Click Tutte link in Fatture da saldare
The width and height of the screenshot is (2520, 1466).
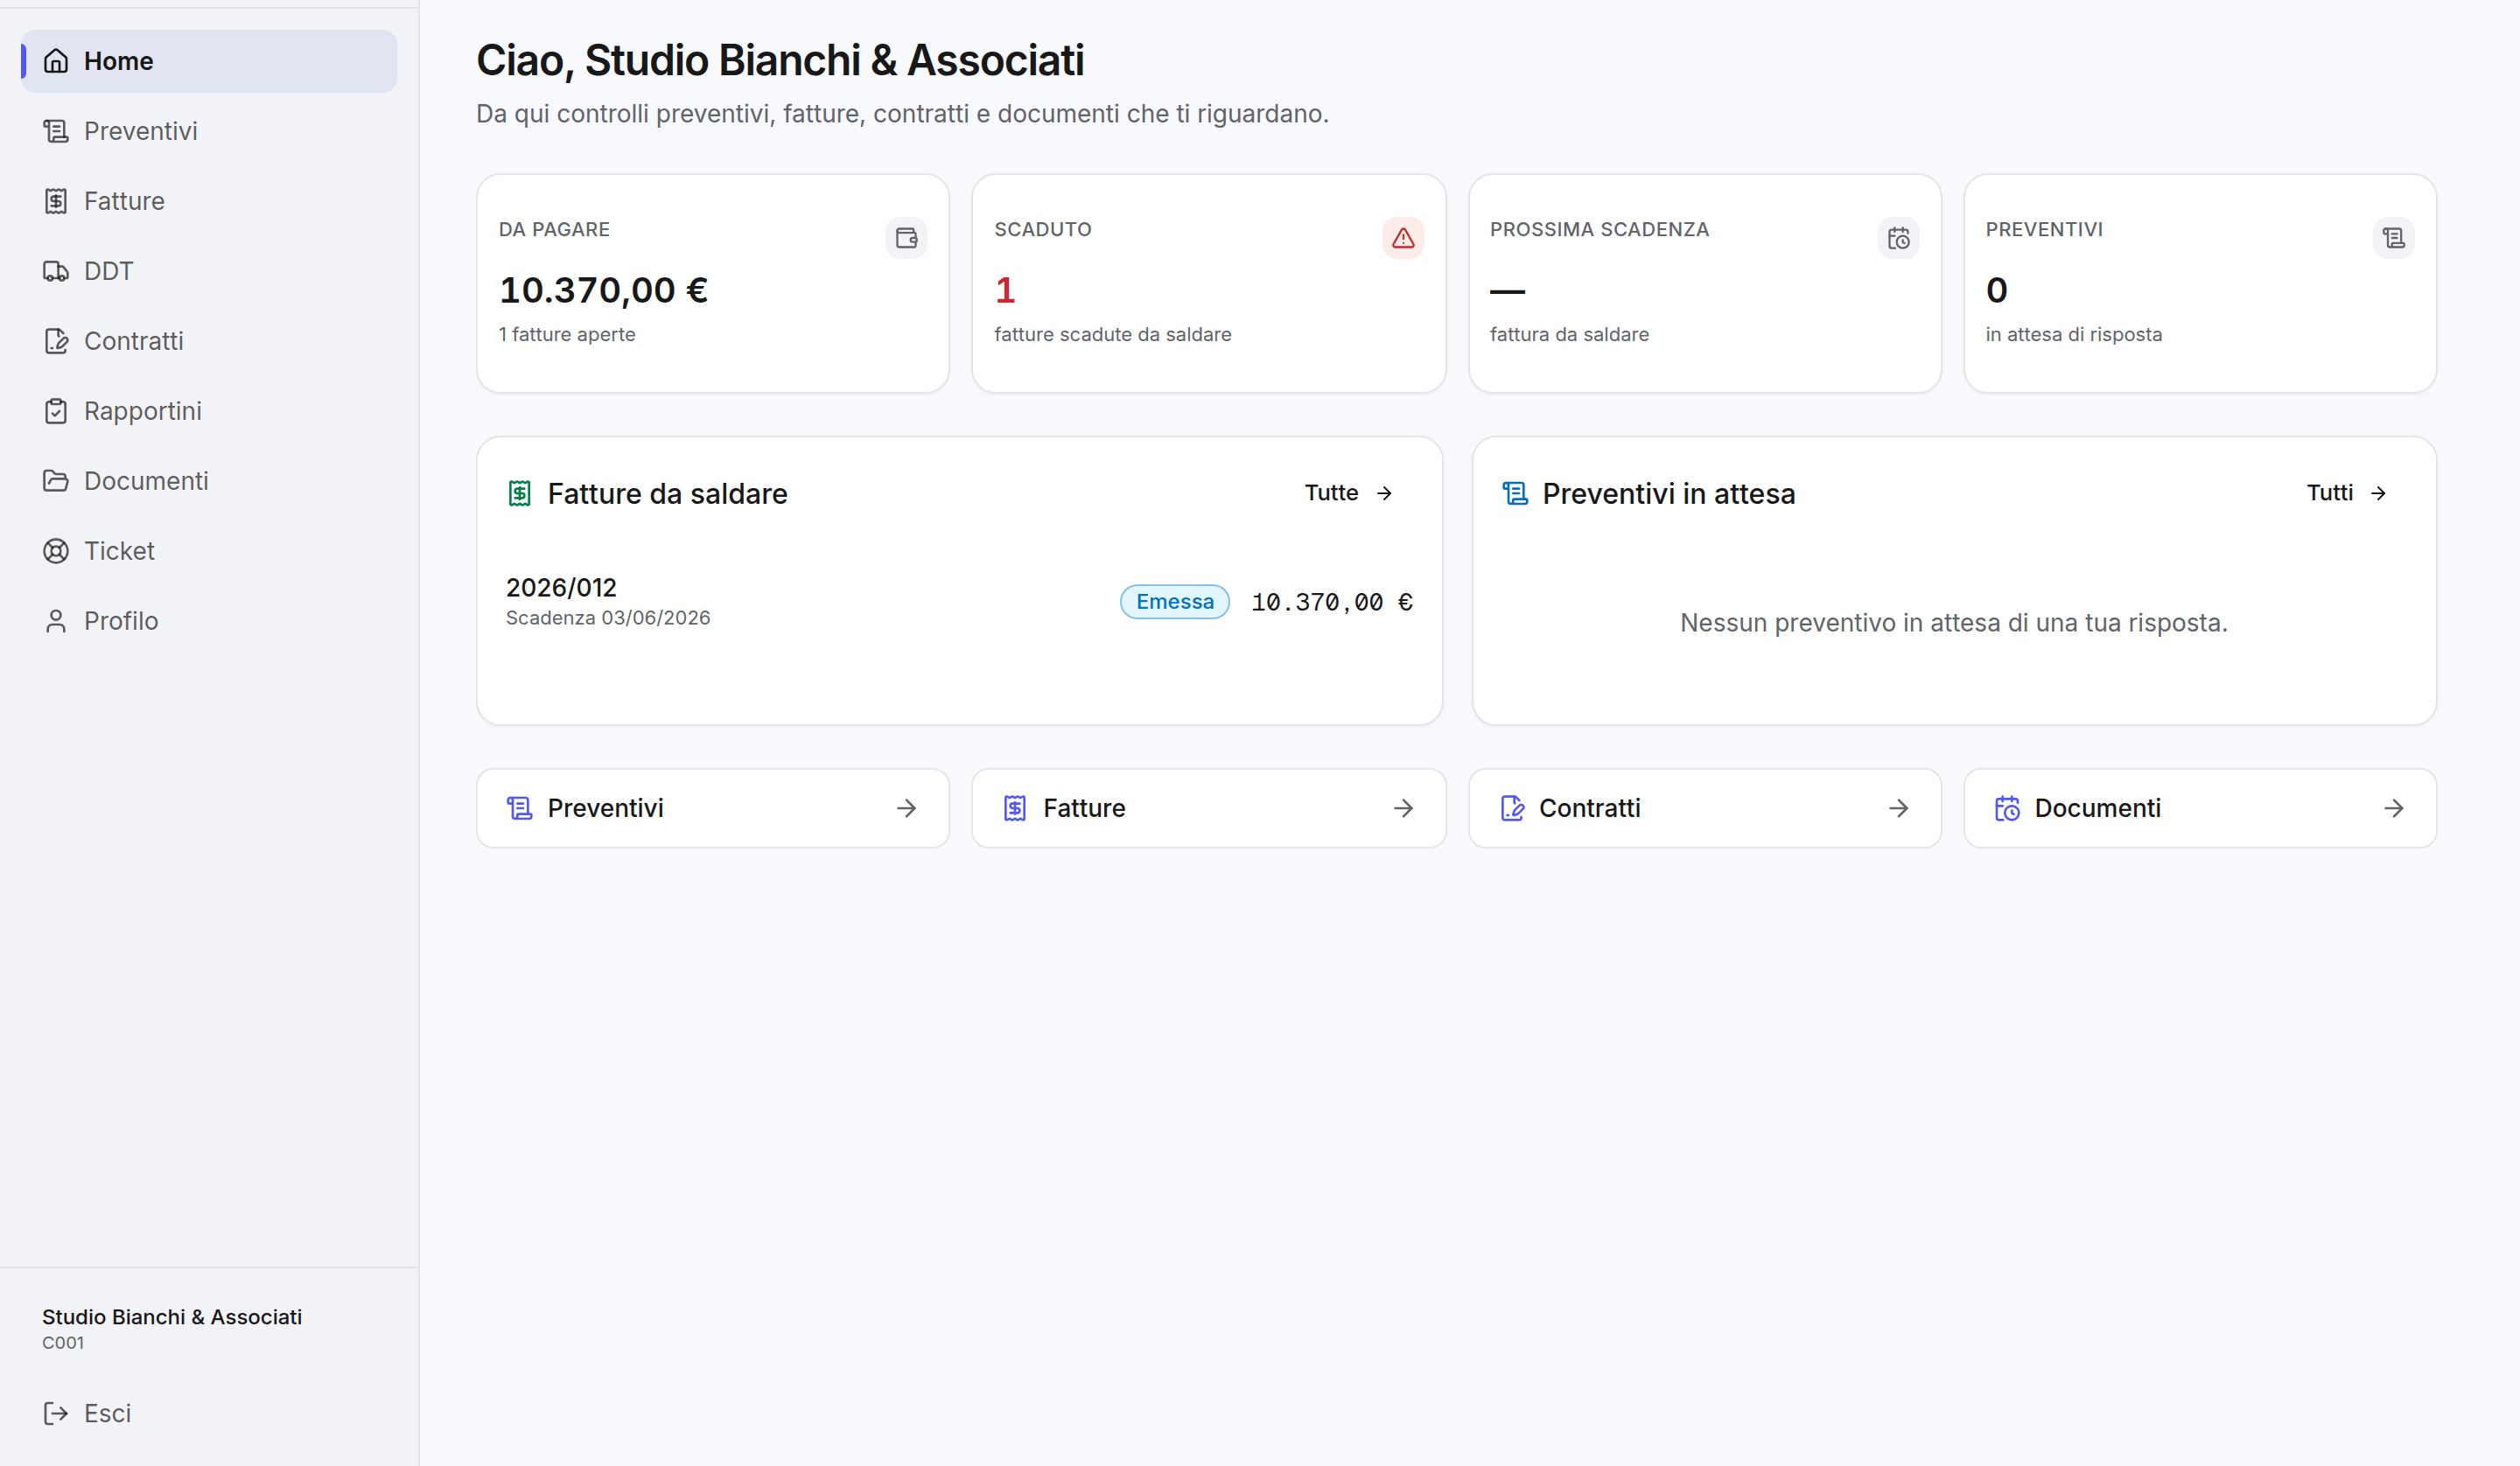(1349, 493)
